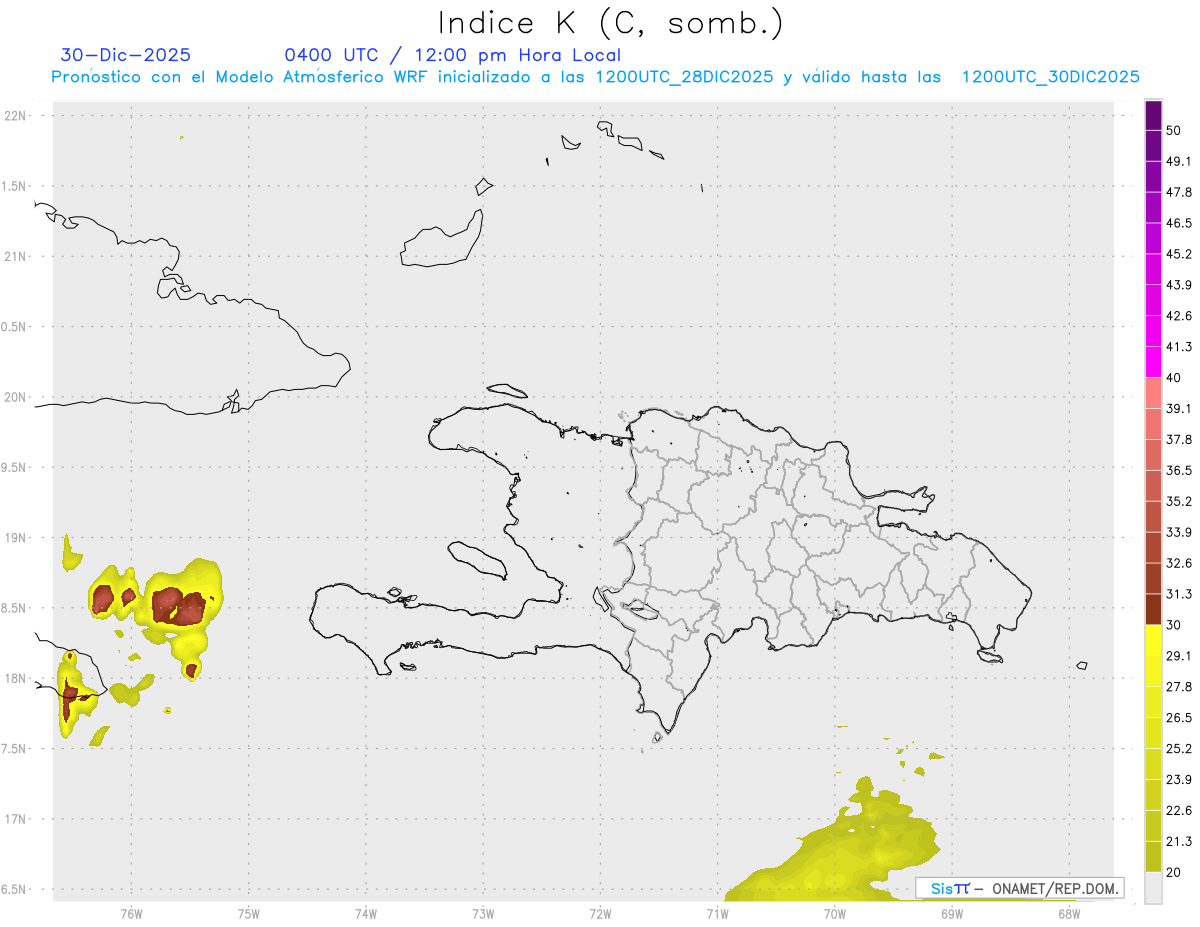Pick the dark purple swatch above 50

coord(1153,115)
